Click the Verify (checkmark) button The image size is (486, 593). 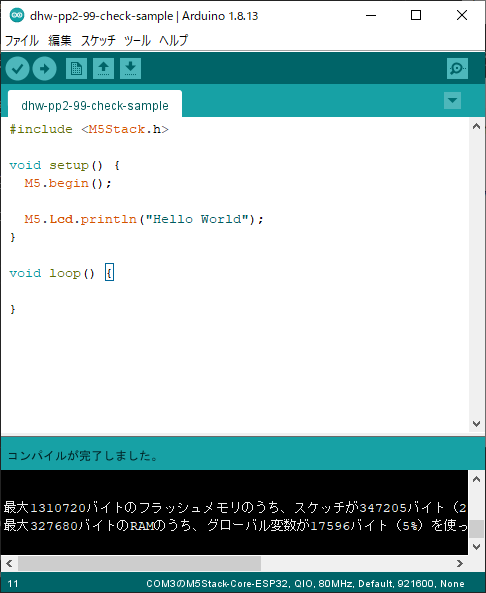(x=17, y=68)
